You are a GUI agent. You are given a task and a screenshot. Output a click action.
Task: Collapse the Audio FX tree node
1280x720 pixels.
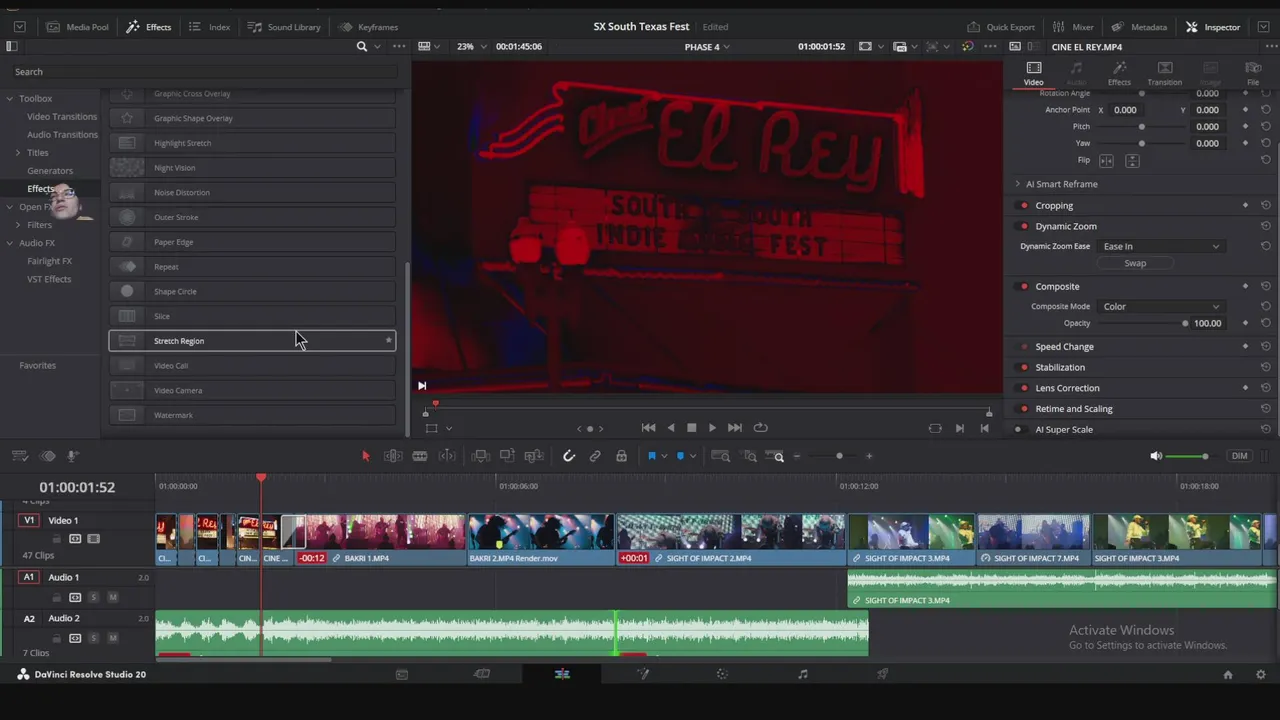click(x=9, y=243)
